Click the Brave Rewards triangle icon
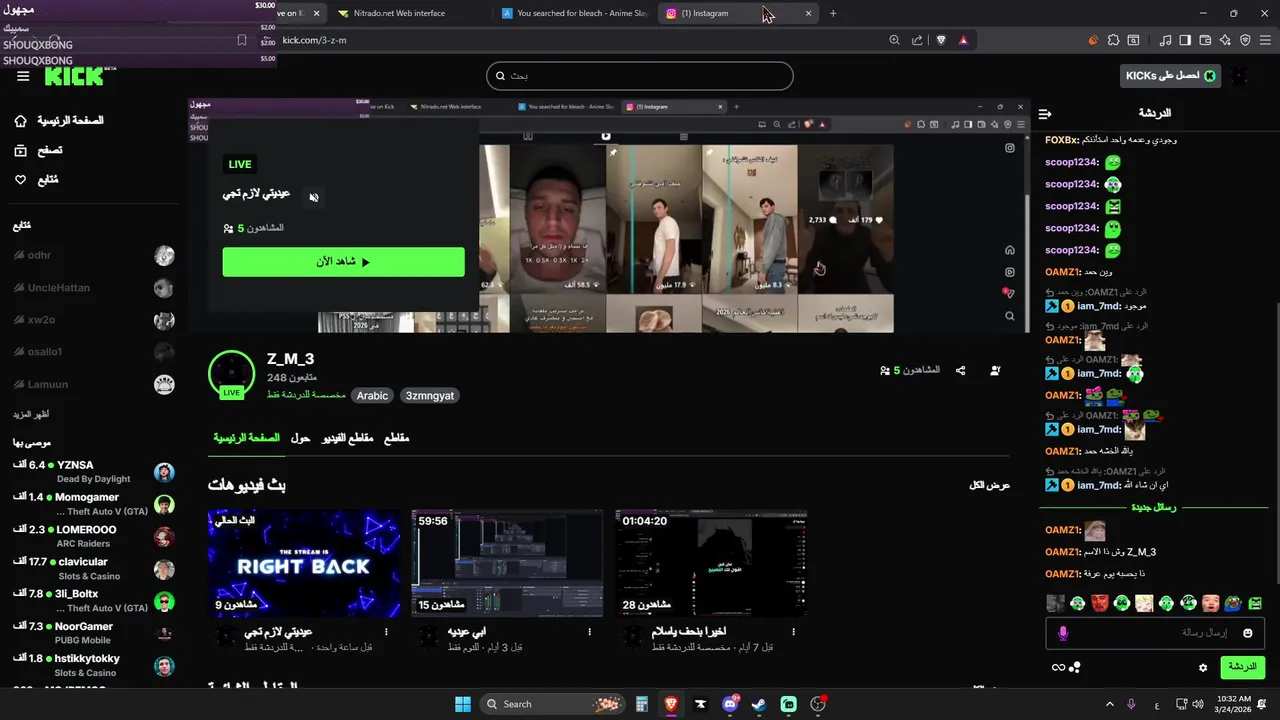Image resolution: width=1280 pixels, height=720 pixels. [963, 40]
